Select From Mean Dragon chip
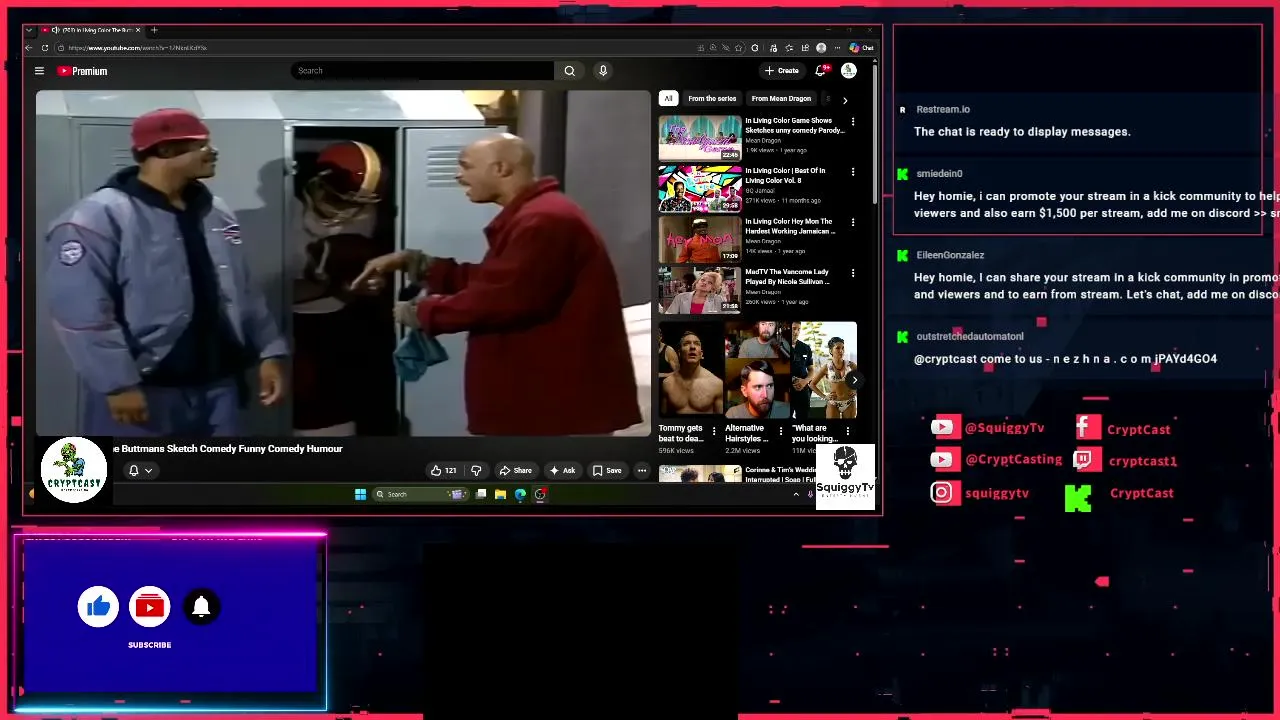1280x720 pixels. pos(781,99)
